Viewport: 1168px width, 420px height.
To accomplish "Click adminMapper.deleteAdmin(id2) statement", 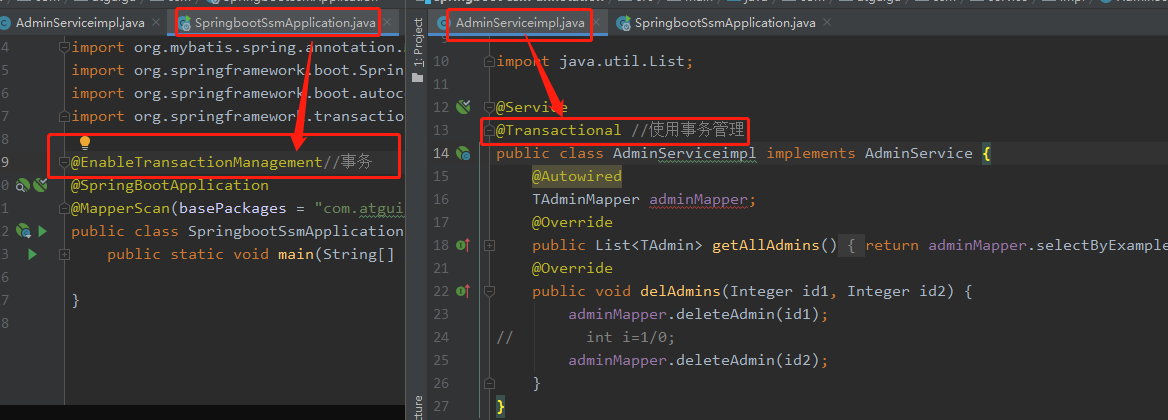I will 698,360.
